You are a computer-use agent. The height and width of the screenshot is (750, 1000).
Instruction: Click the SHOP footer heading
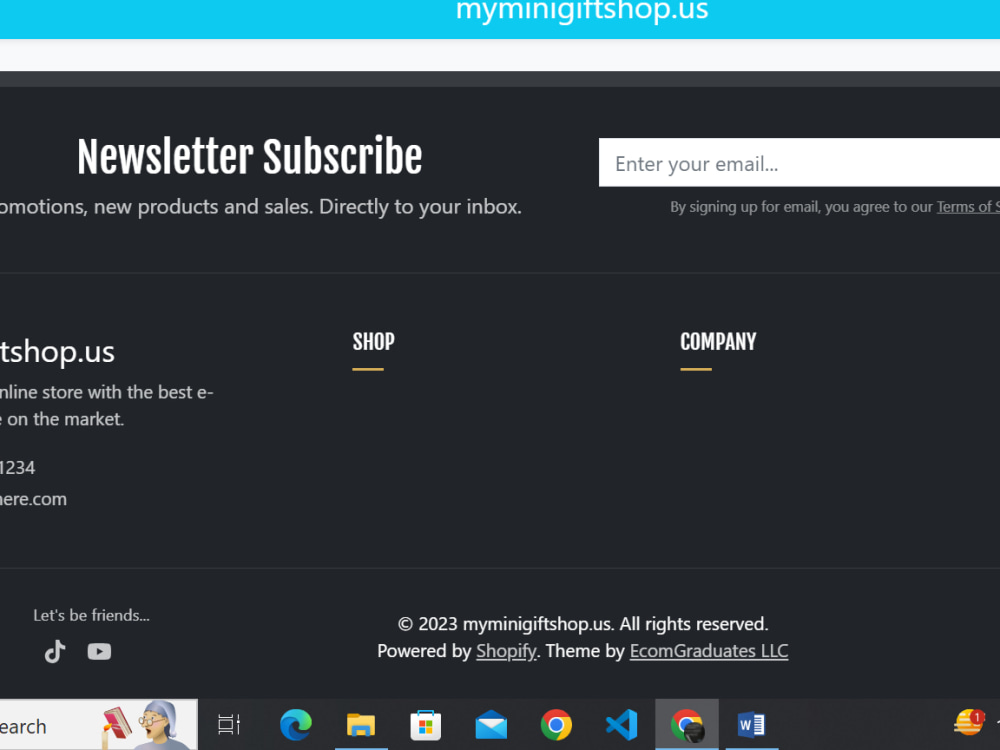click(x=374, y=342)
